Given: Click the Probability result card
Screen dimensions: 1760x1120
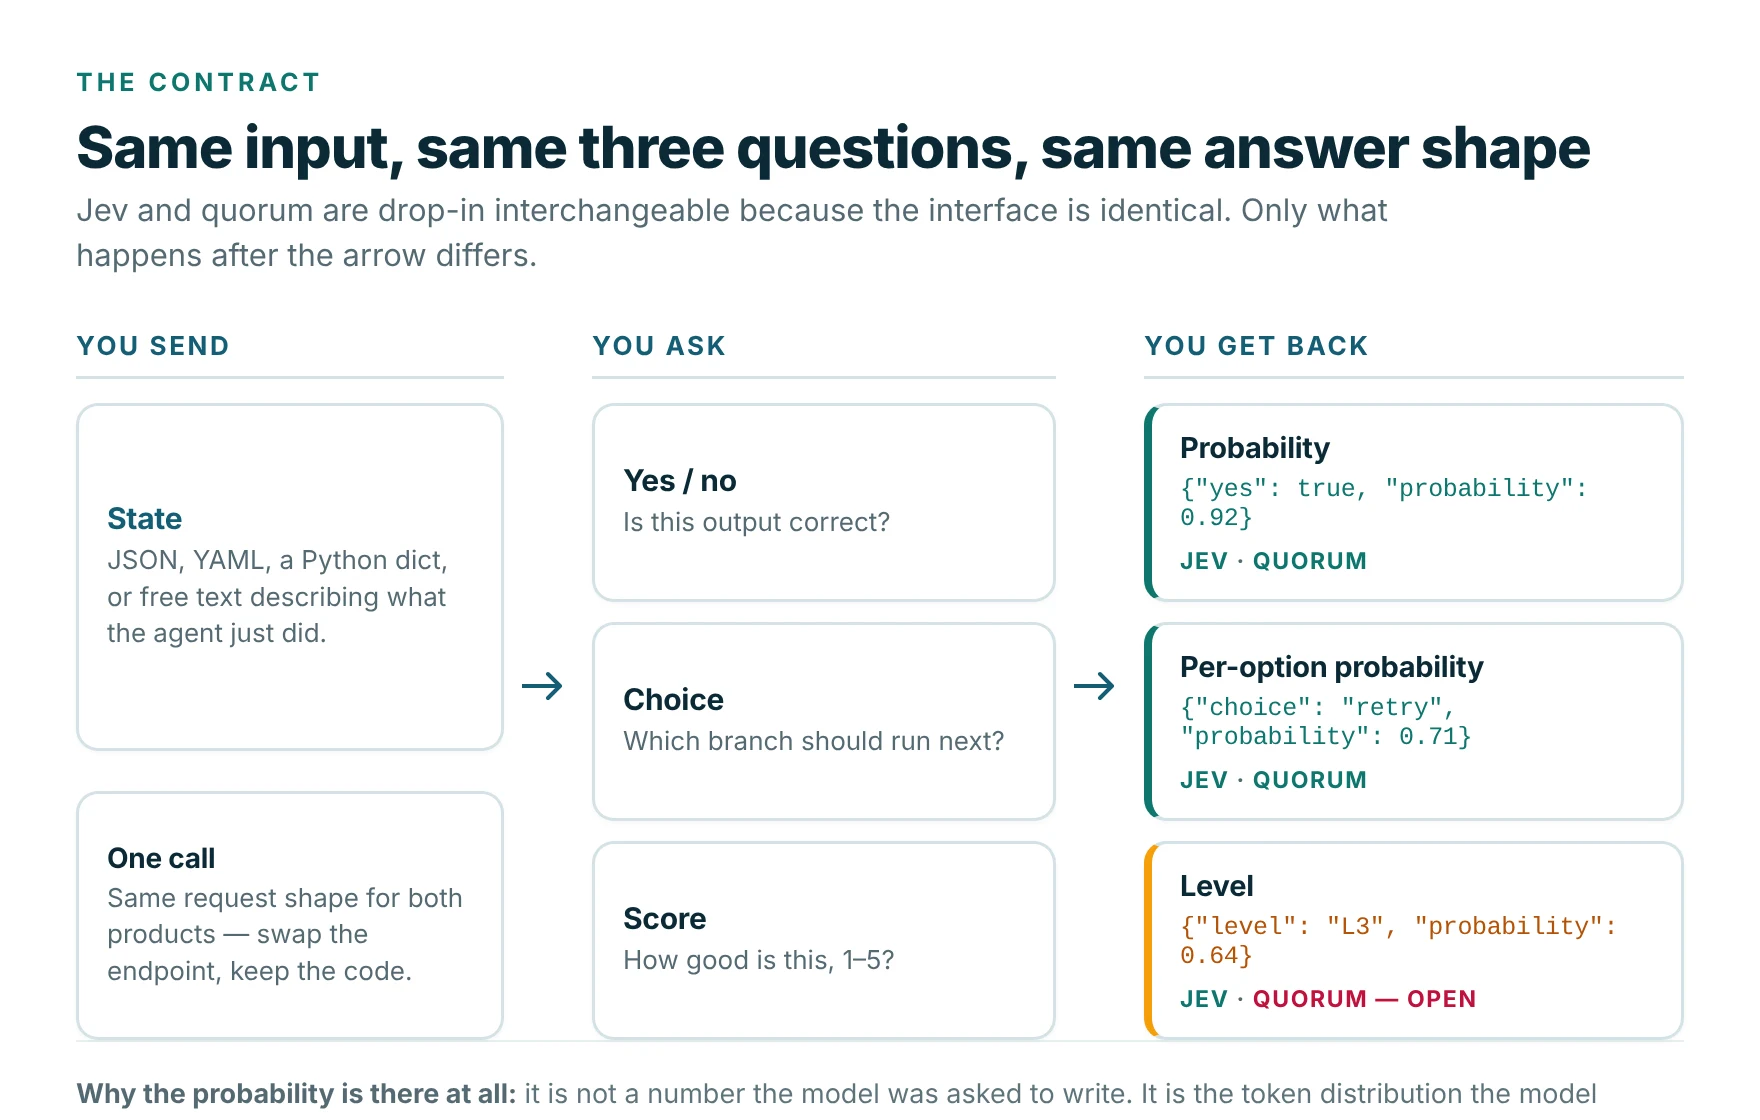Looking at the screenshot, I should coord(1414,502).
